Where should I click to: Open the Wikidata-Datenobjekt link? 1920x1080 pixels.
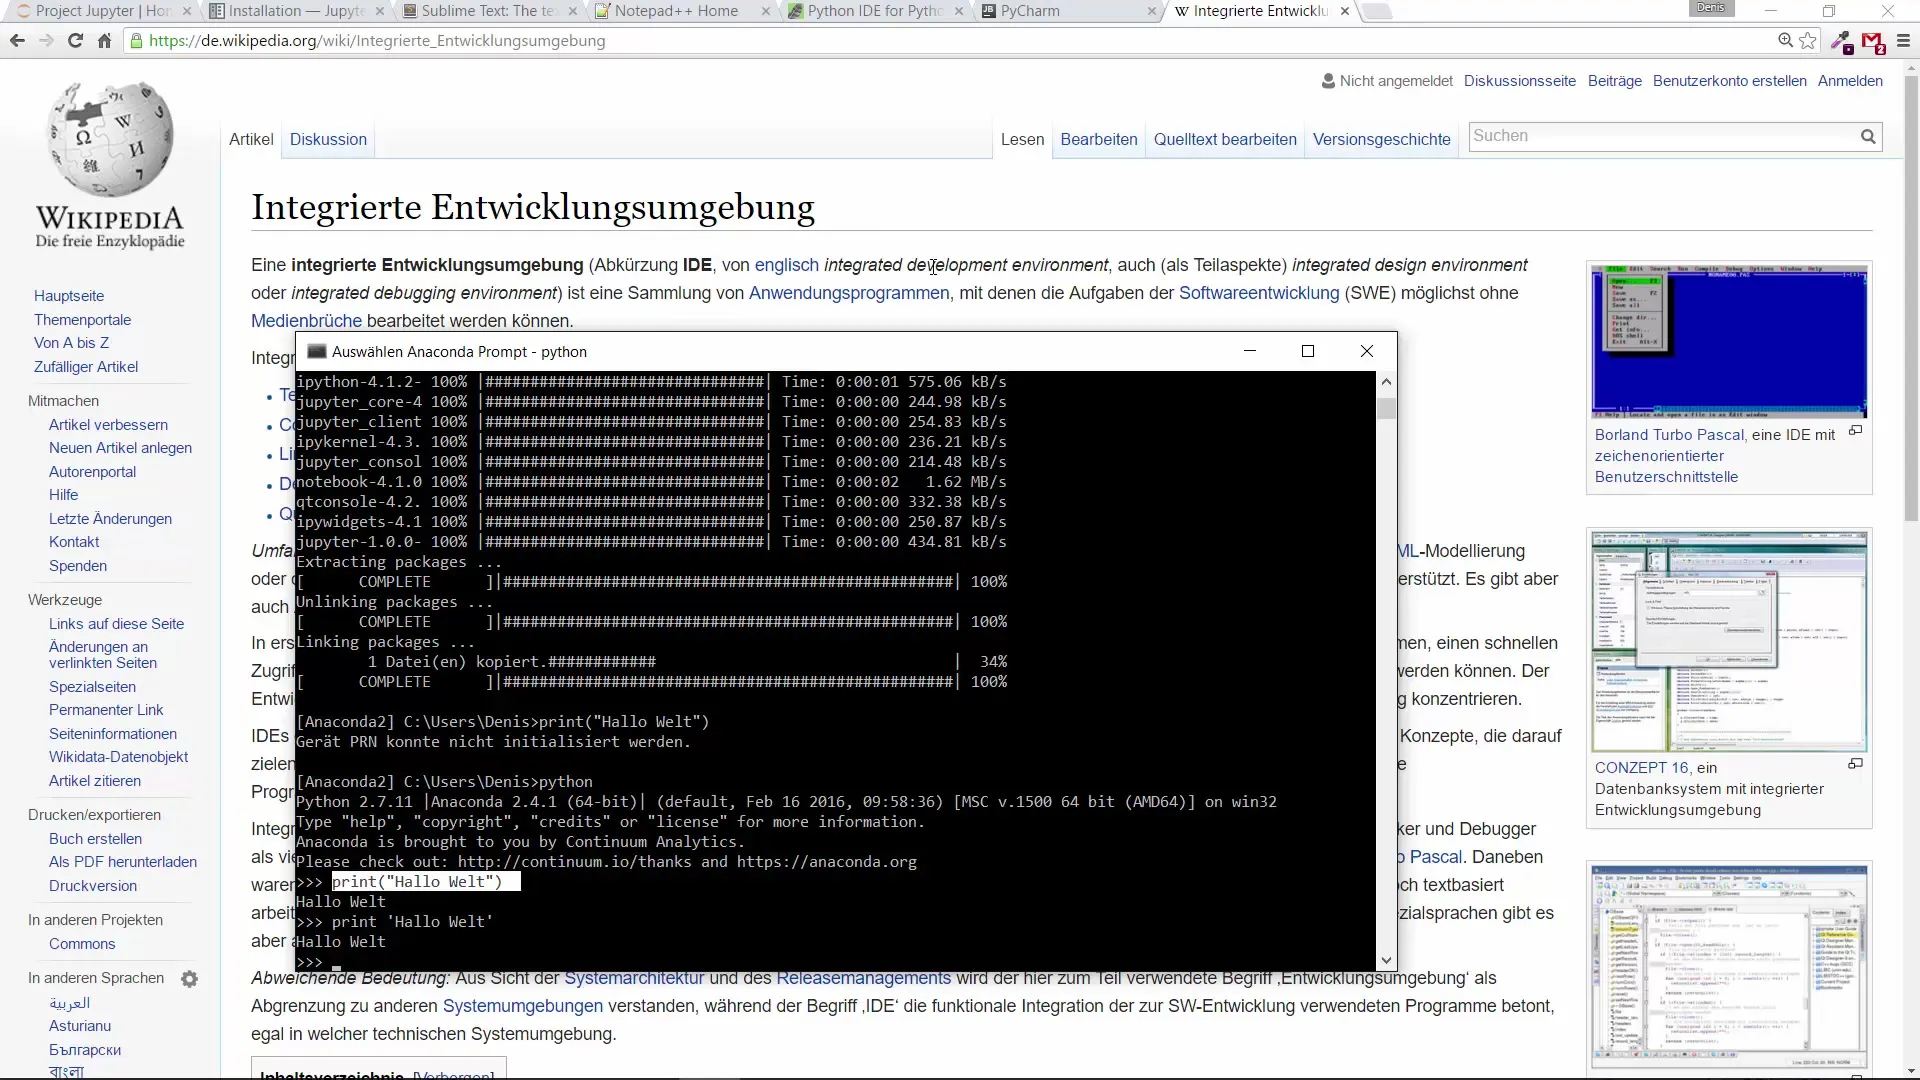pyautogui.click(x=118, y=757)
